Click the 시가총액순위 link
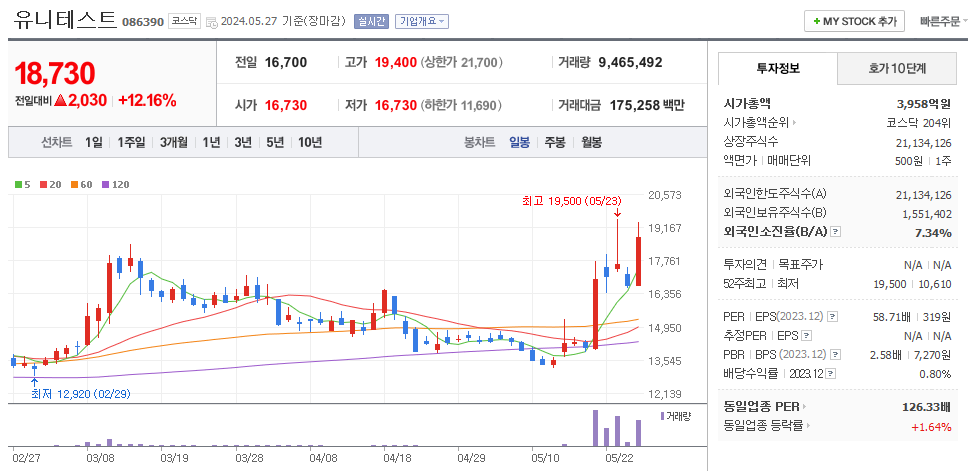Screen dimensions: 976x471 coord(756,123)
